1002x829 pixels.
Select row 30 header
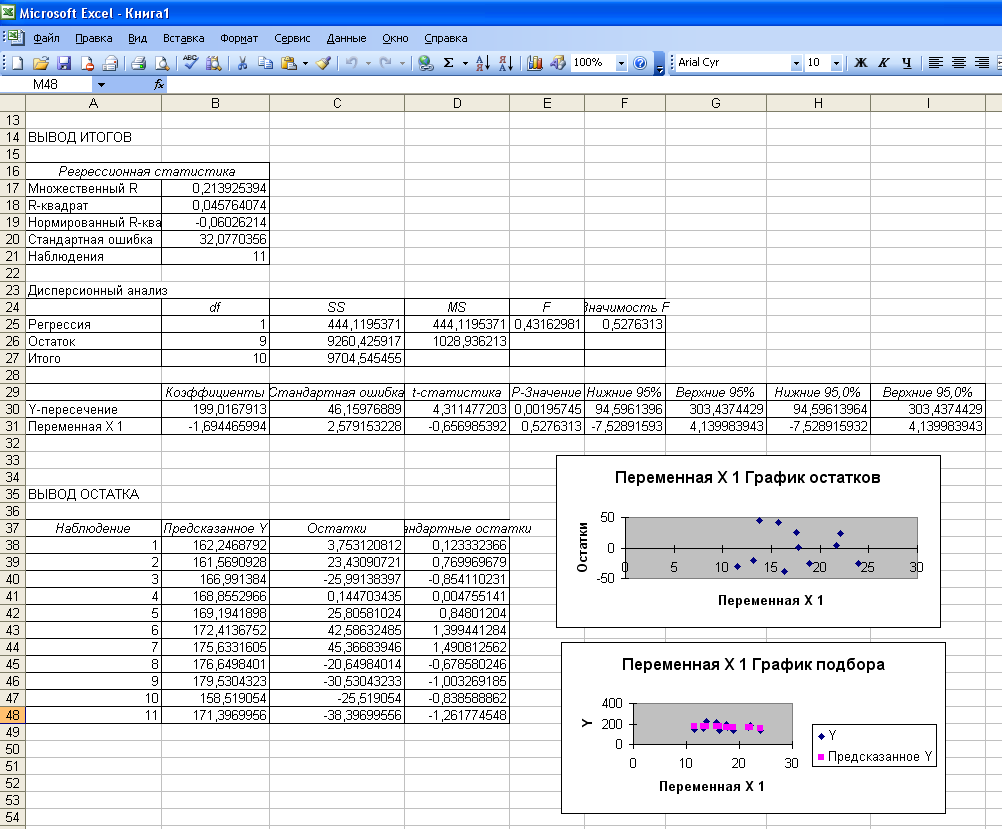(x=12, y=409)
